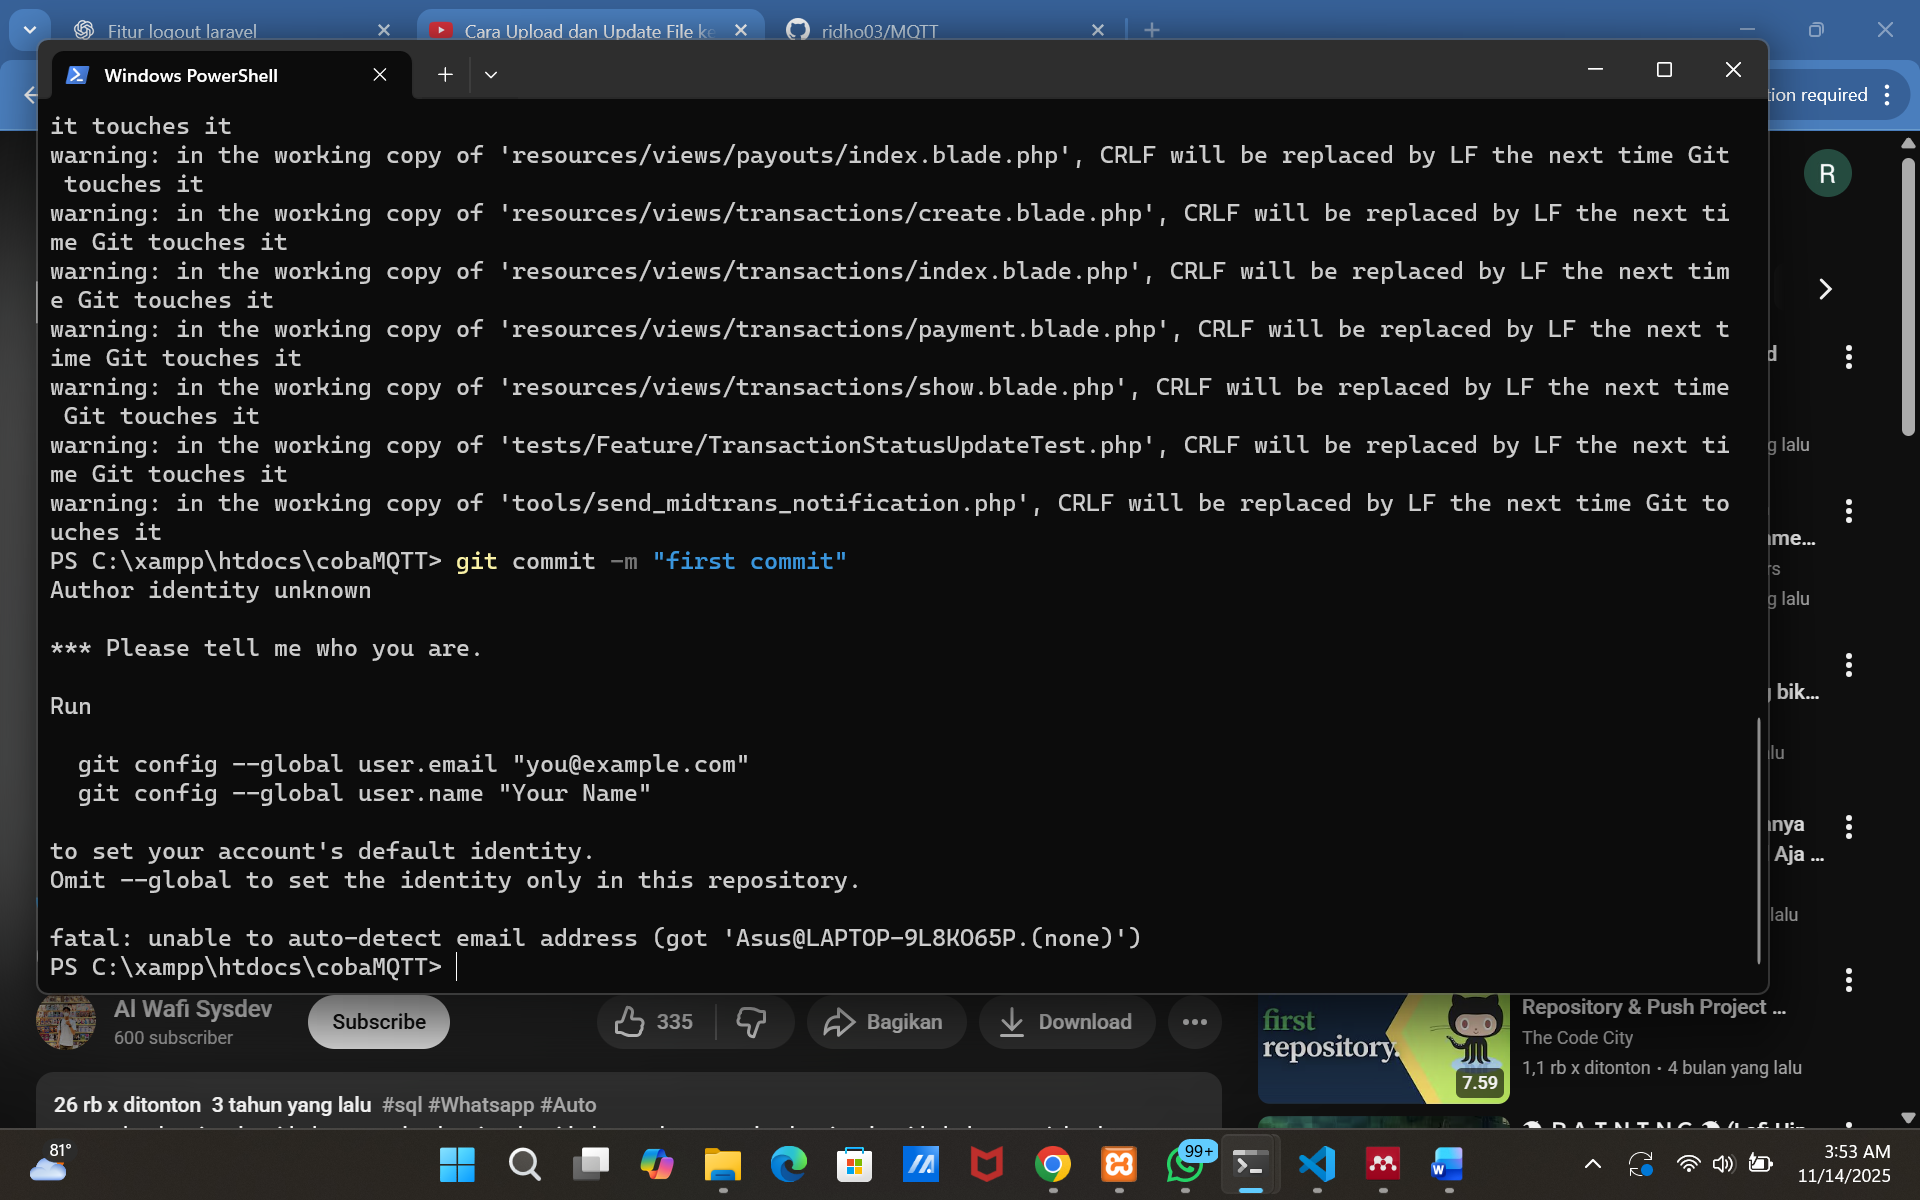Open Microsoft Edge from taskbar
Image resolution: width=1920 pixels, height=1200 pixels.
click(x=788, y=1165)
